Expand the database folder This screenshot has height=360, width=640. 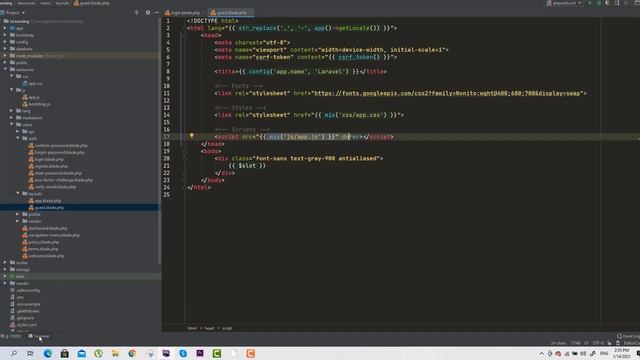click(x=5, y=49)
